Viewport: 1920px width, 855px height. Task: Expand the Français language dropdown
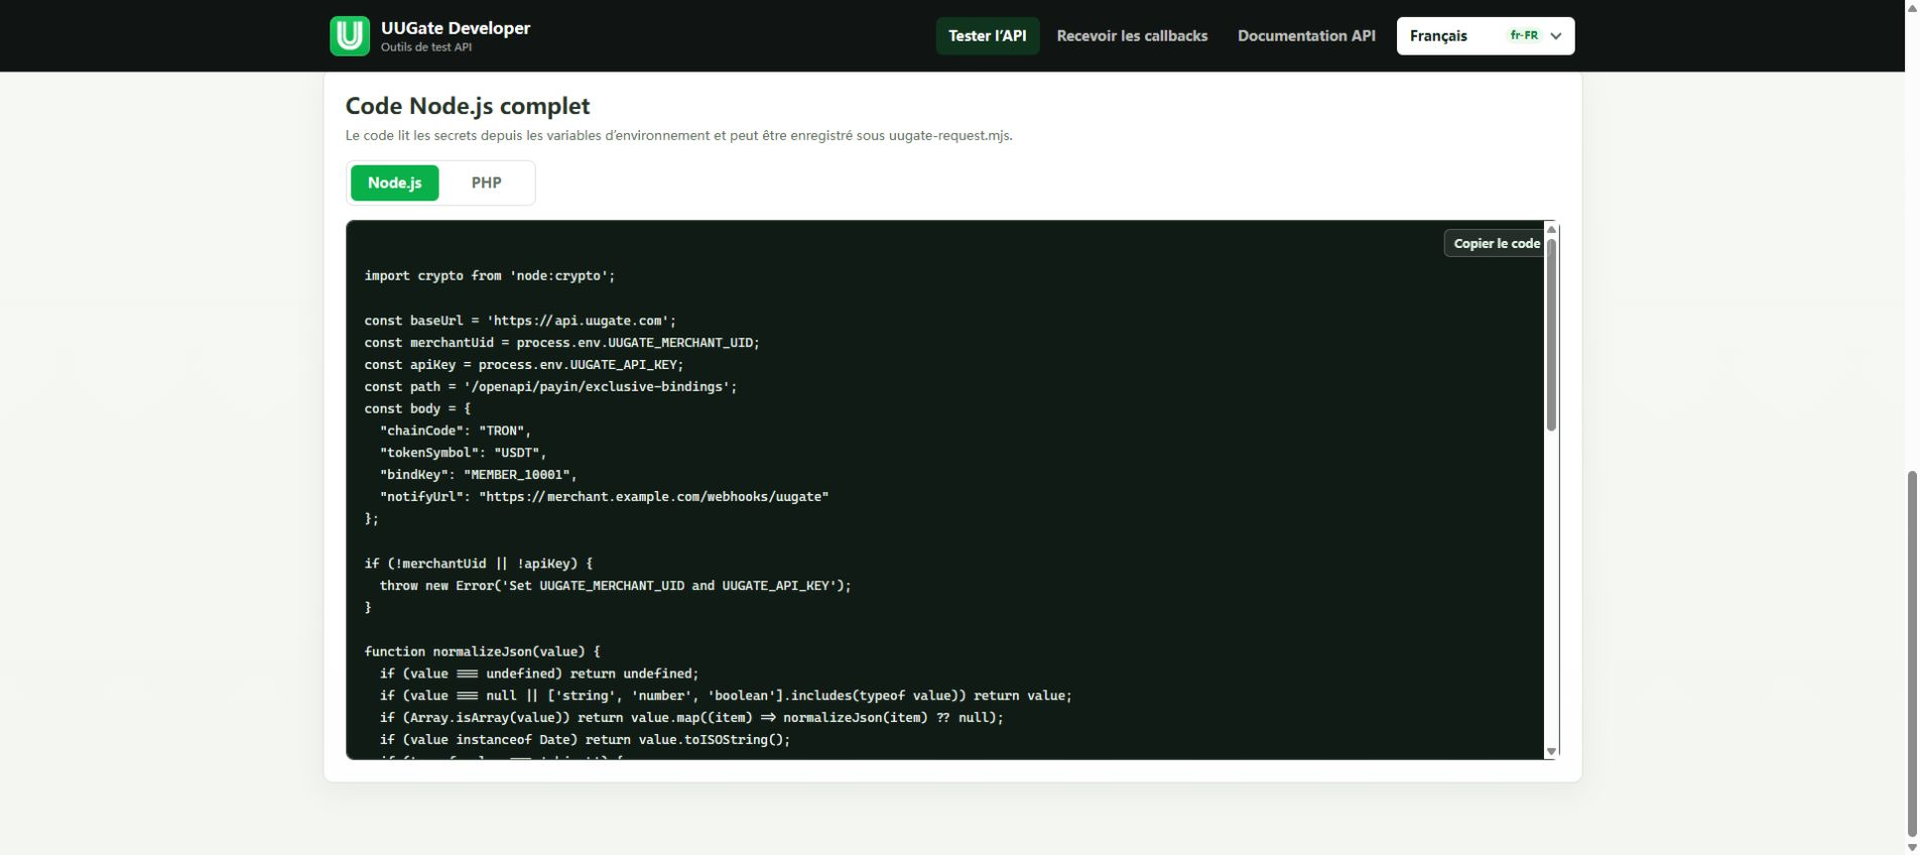click(x=1485, y=36)
